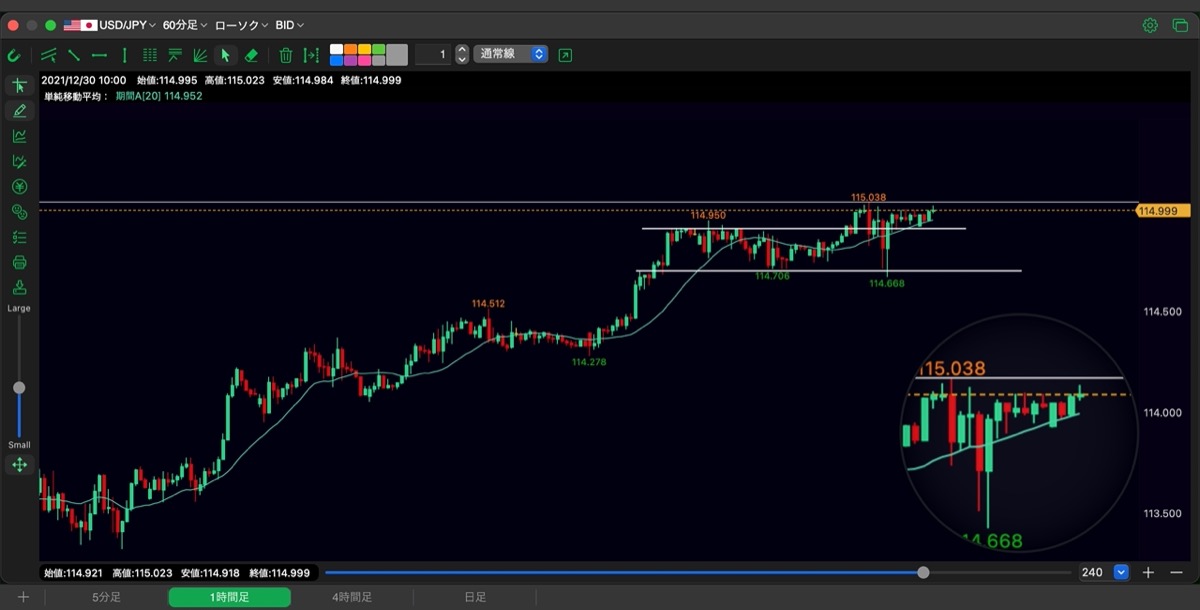Click the yen currency icon
This screenshot has width=1200, height=610.
pyautogui.click(x=19, y=187)
